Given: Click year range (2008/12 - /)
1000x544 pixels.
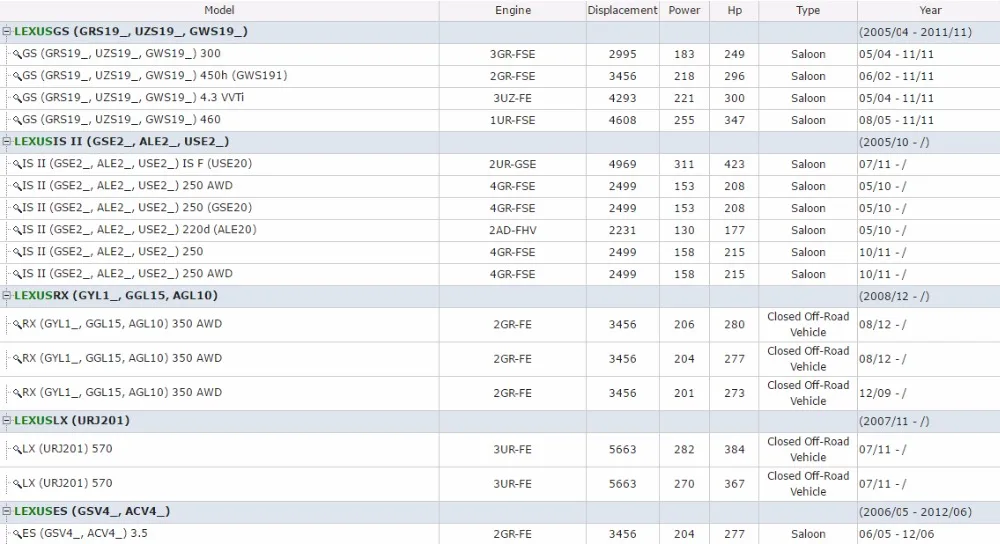Looking at the screenshot, I should click(x=894, y=297).
